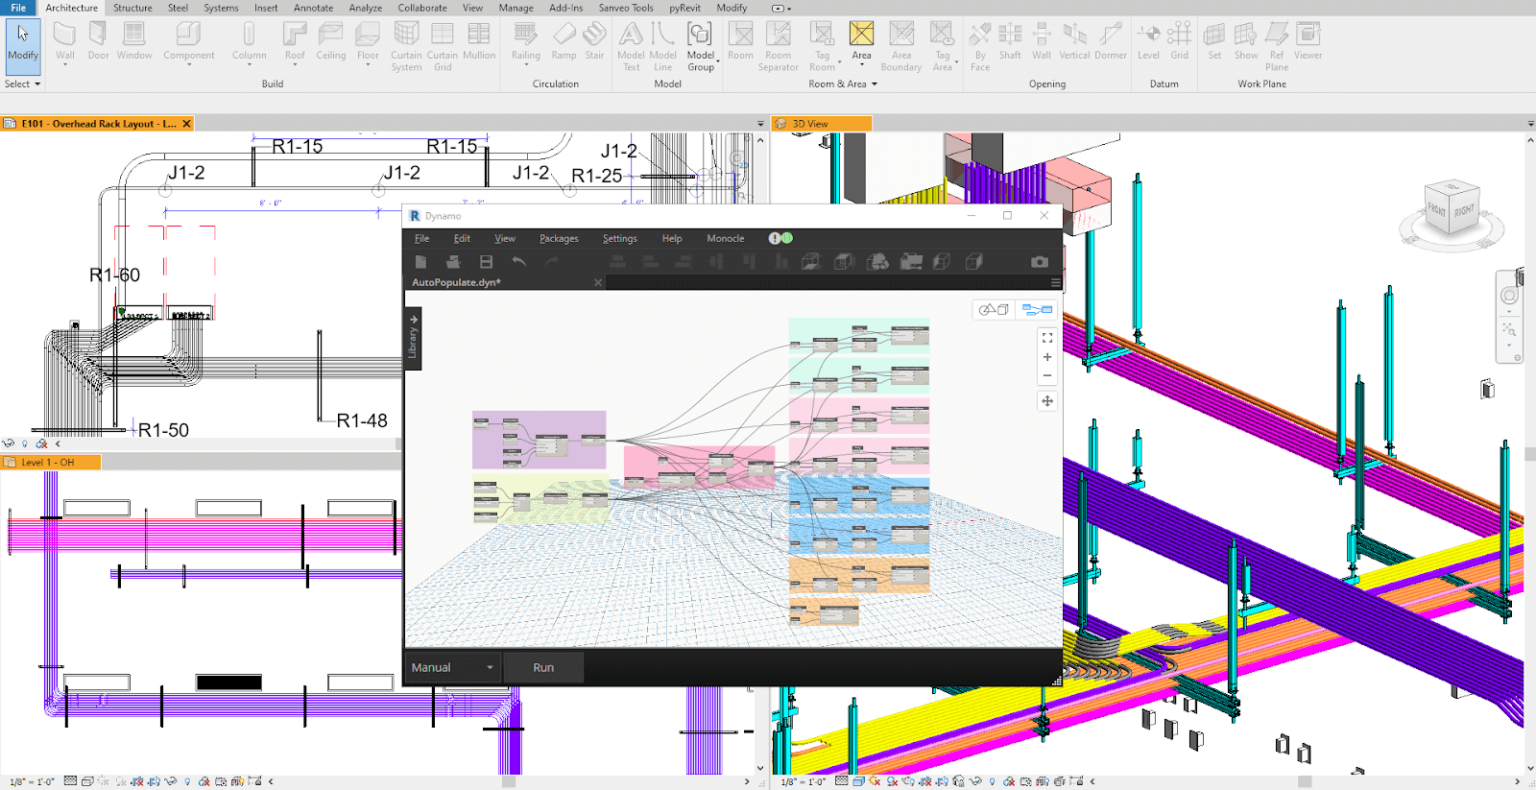
Task: Select the Wall tool in the Build panel
Action: pyautogui.click(x=65, y=40)
